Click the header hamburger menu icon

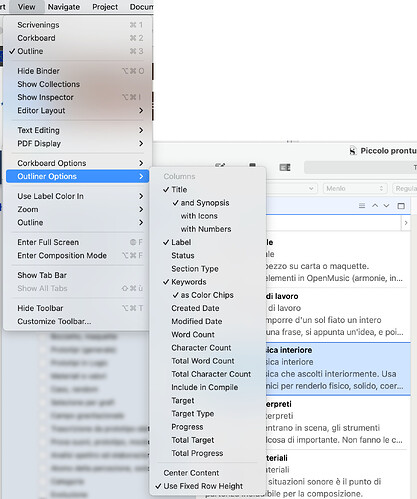(362, 206)
